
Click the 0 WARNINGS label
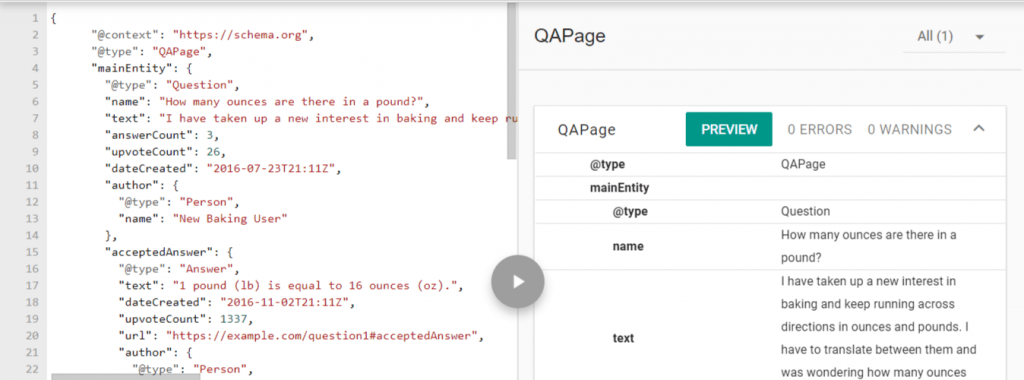tap(910, 130)
